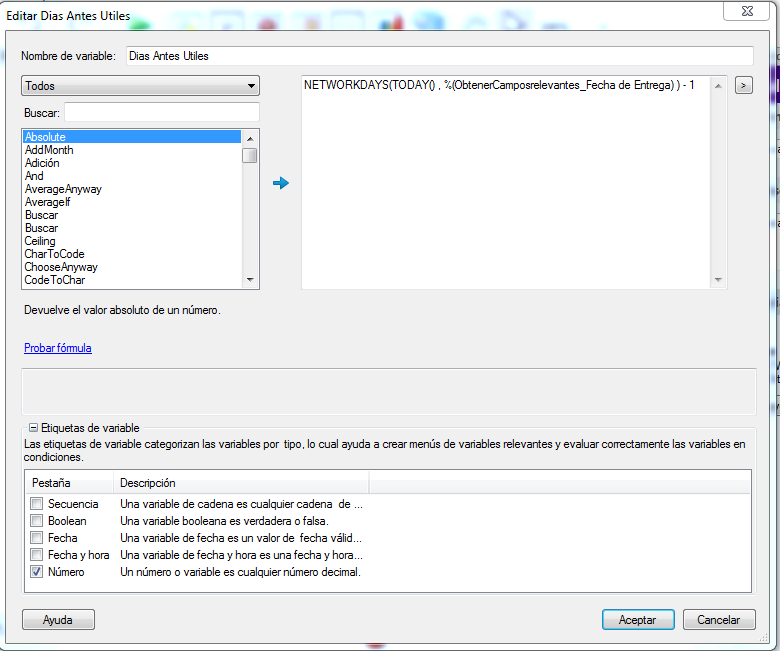
Task: Select AverageIf in the function list
Action: coord(132,202)
